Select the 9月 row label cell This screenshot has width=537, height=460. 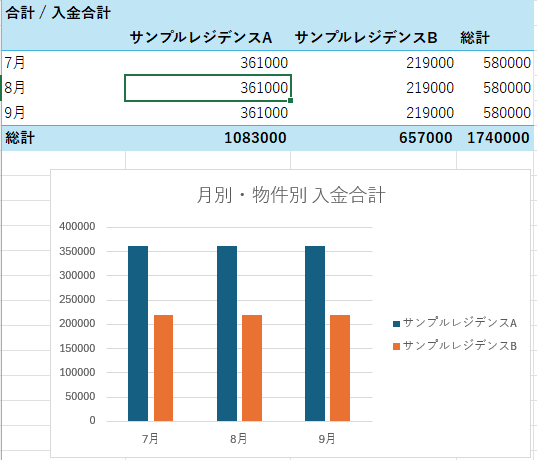(63, 113)
